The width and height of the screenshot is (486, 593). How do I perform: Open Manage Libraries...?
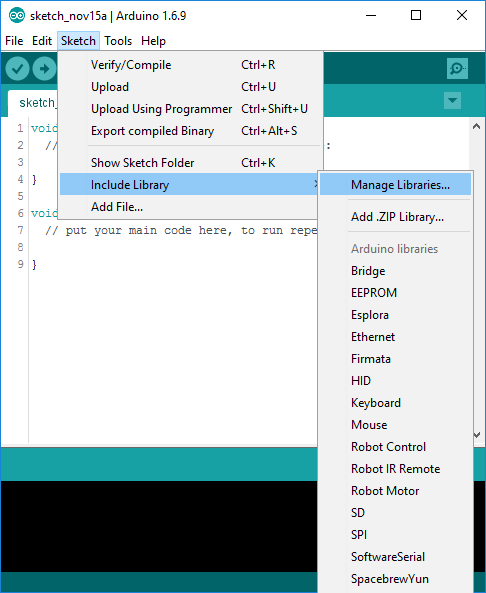[x=395, y=185]
